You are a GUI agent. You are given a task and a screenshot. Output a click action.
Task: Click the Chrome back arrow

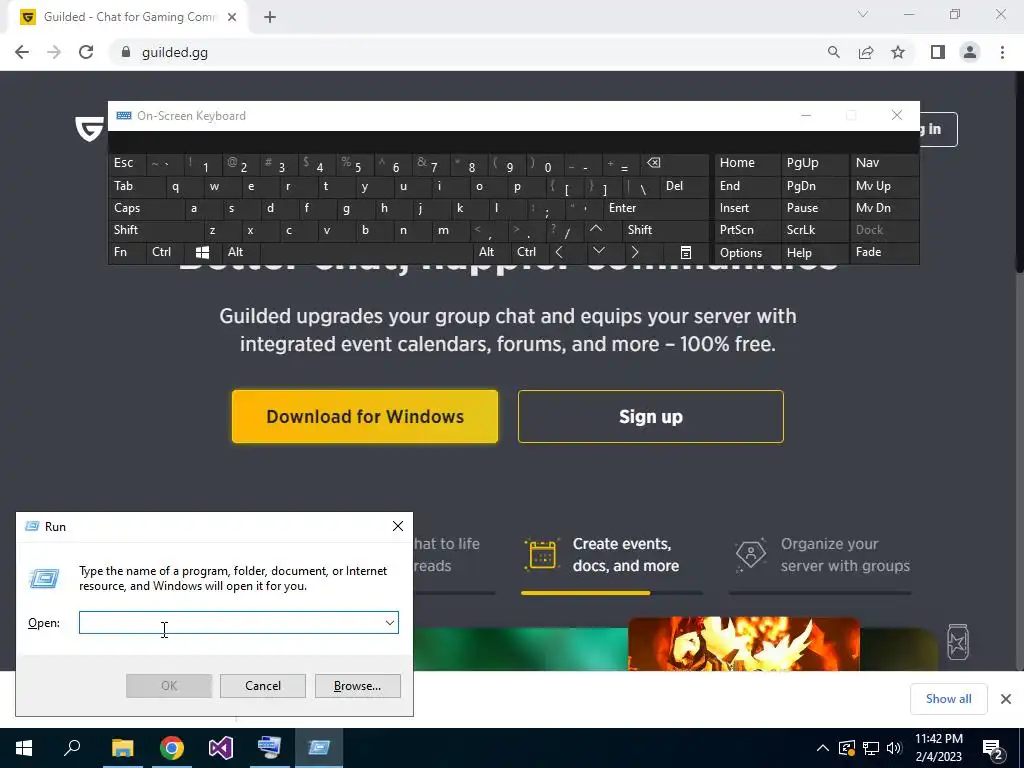point(22,52)
